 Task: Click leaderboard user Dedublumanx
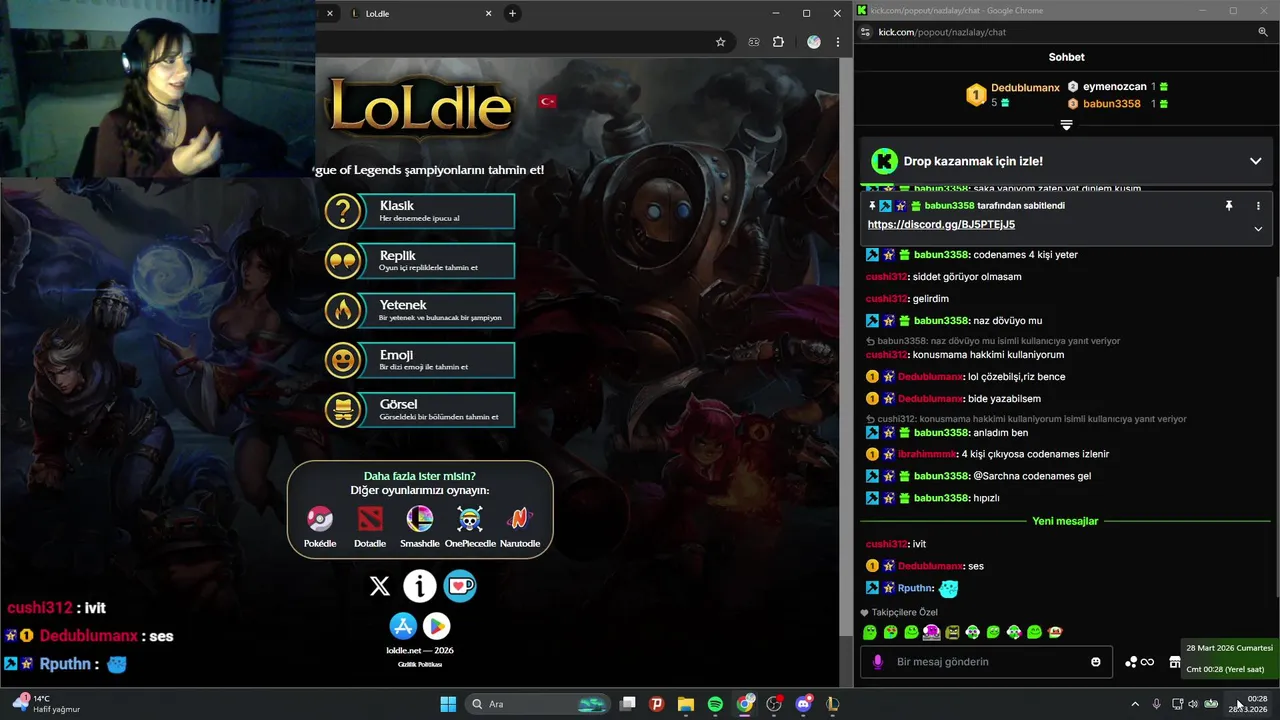pos(1025,88)
